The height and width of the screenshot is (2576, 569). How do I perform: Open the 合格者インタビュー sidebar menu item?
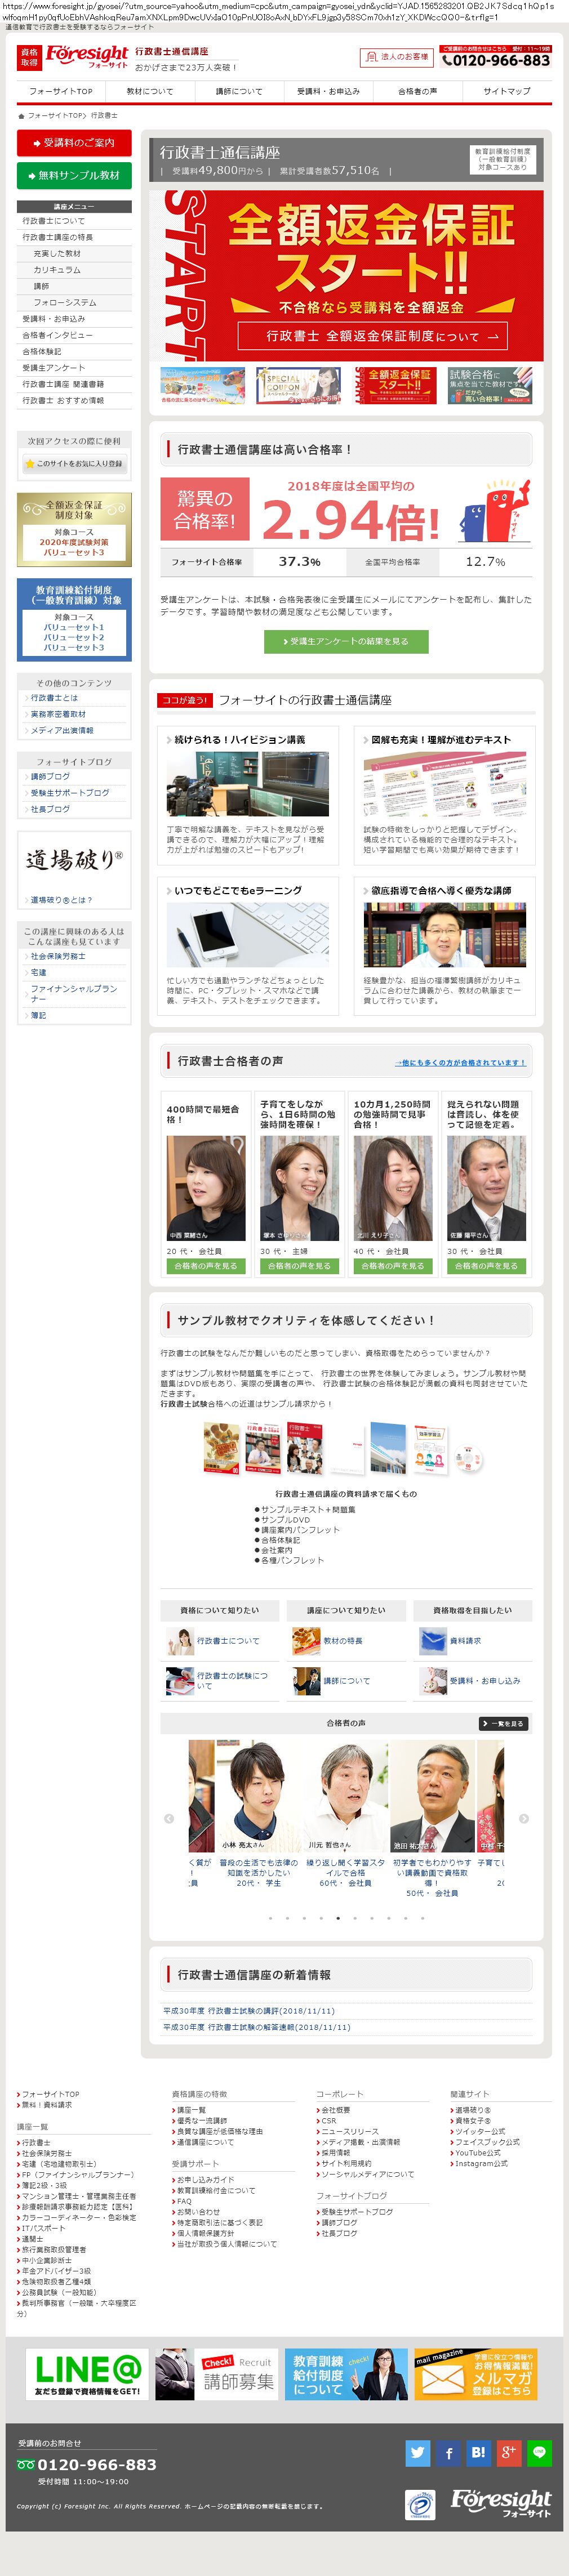(x=74, y=335)
